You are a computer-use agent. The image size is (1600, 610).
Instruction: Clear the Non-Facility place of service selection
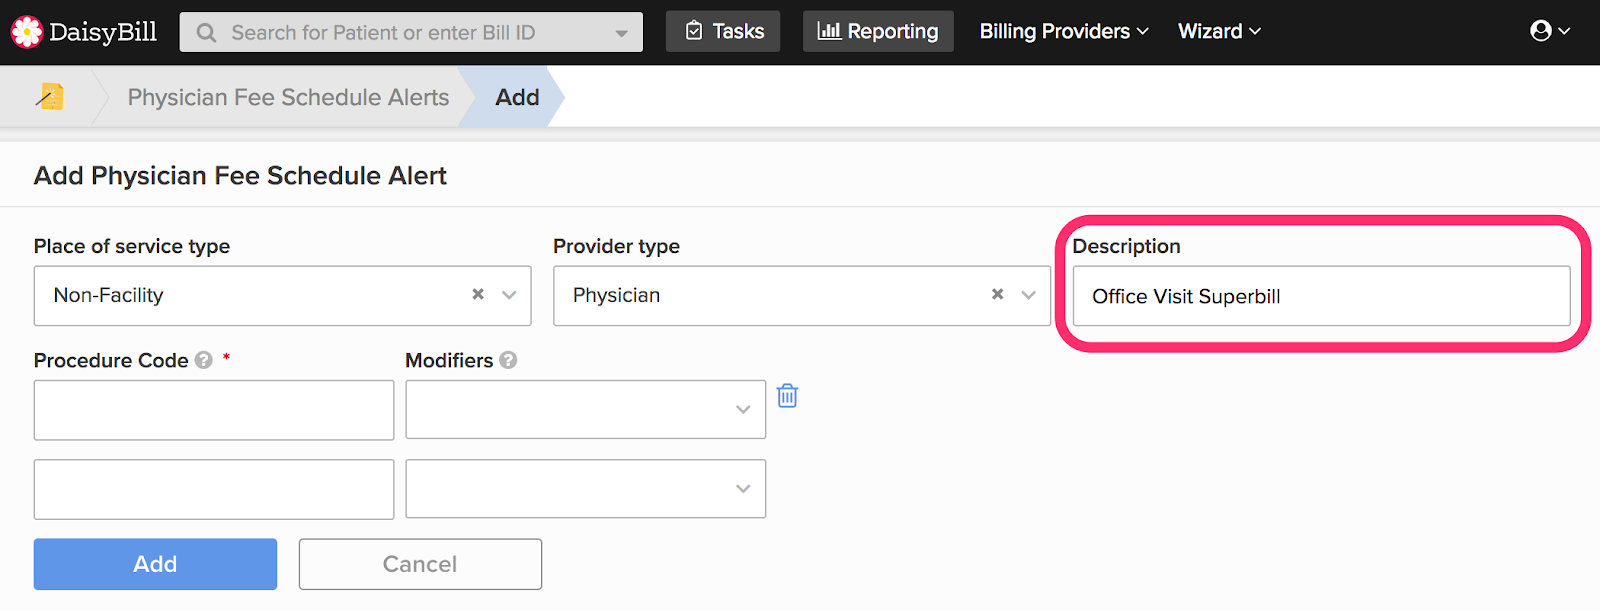coord(478,295)
